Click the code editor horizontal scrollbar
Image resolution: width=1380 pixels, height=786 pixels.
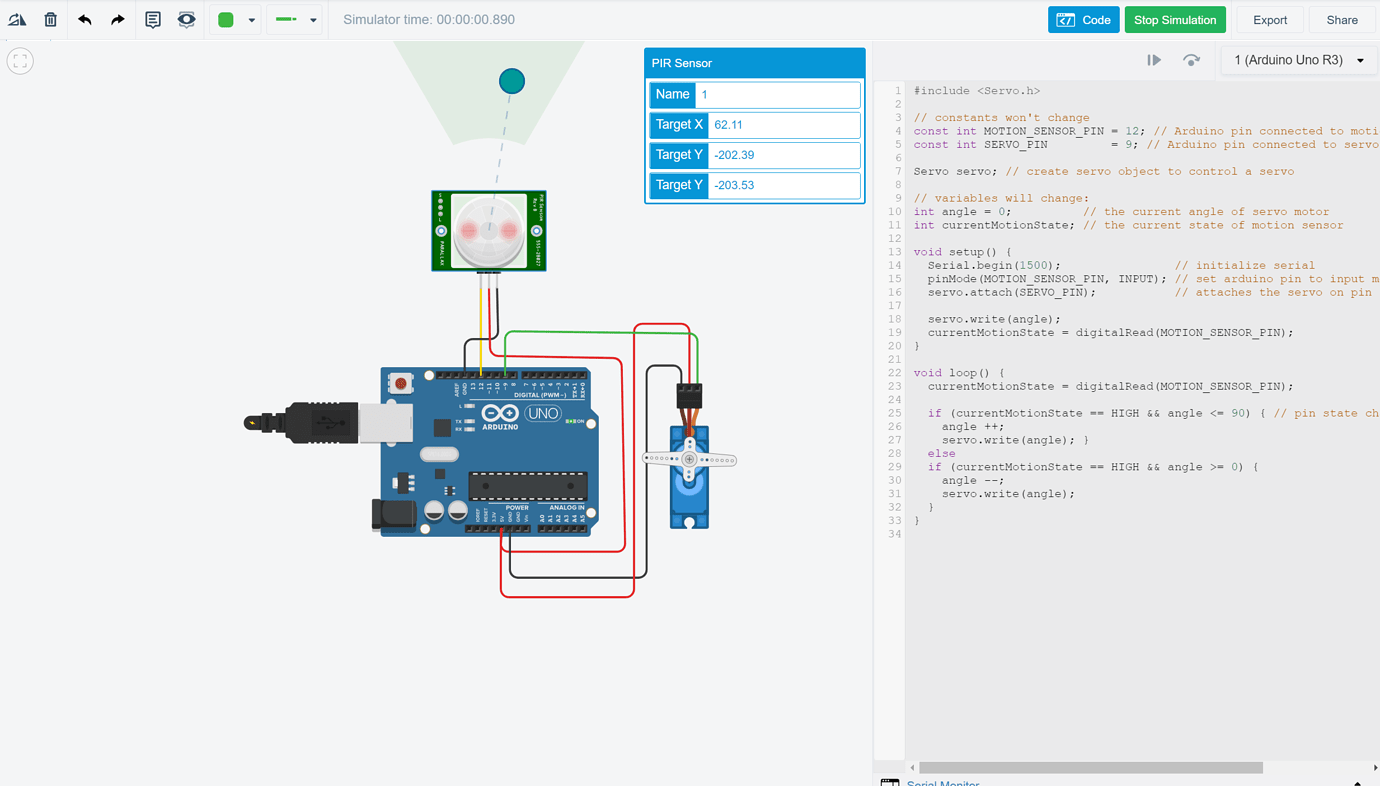pos(1091,768)
